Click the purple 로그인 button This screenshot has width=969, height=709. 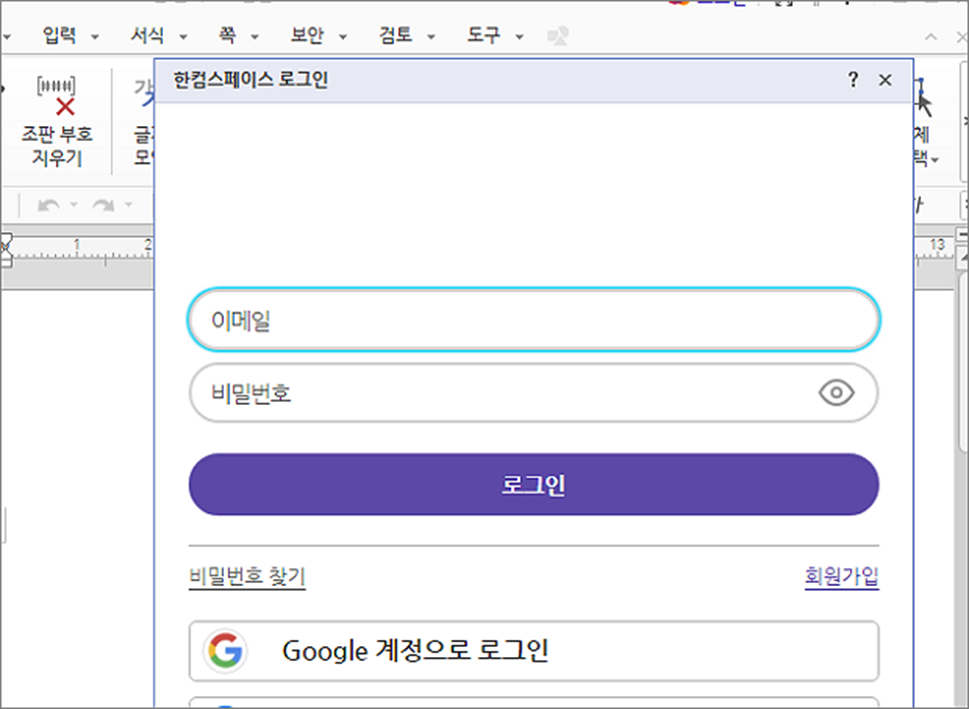pos(534,485)
